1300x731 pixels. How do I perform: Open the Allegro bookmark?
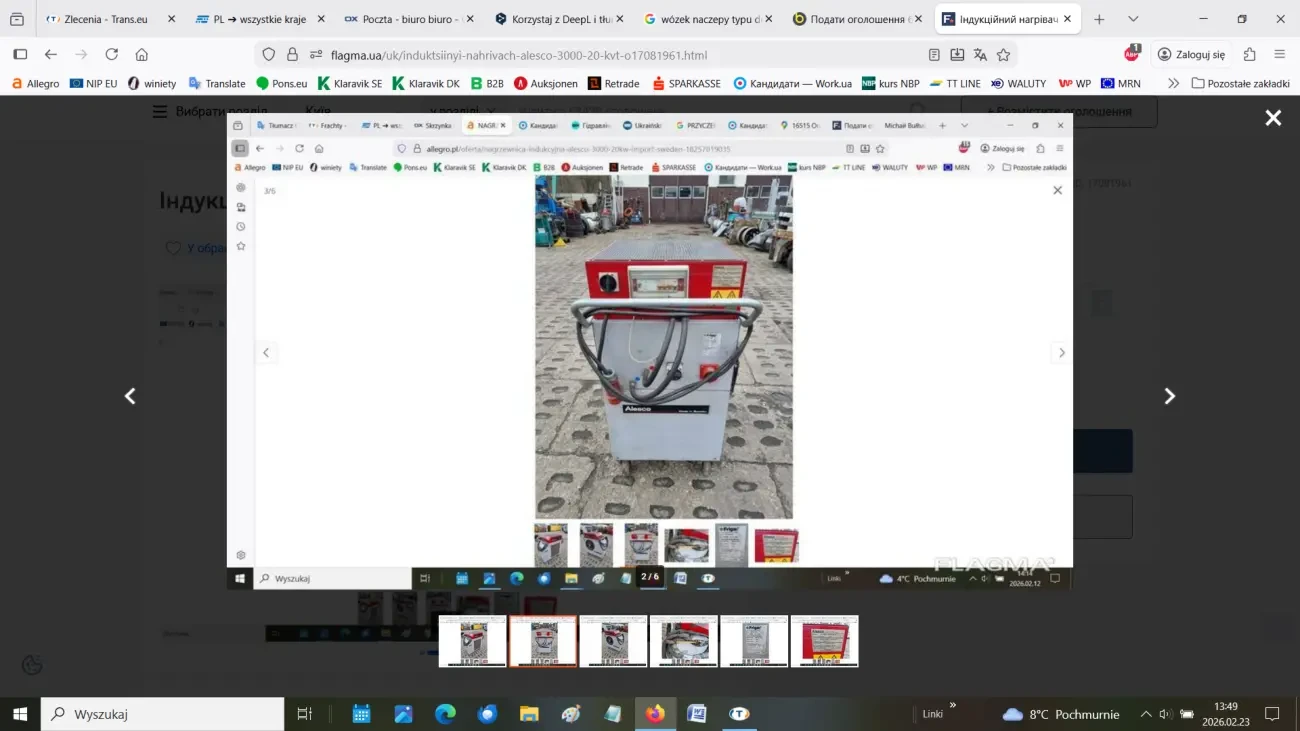35,84
